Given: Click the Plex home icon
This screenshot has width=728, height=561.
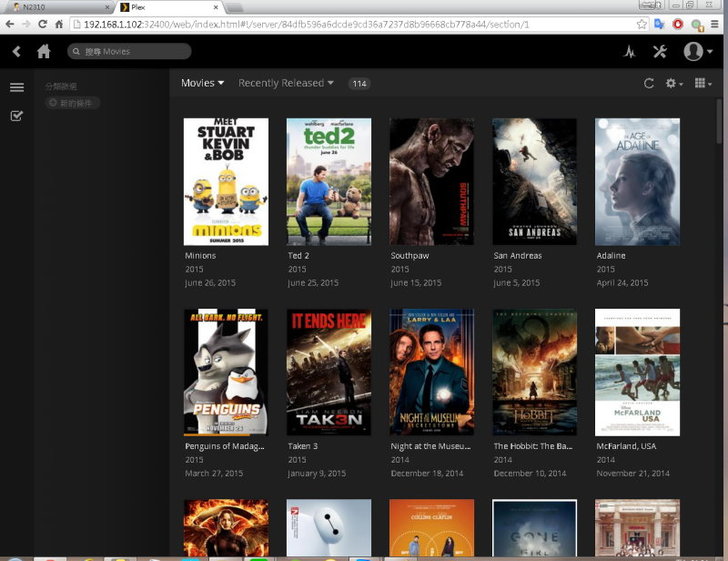Looking at the screenshot, I should tap(44, 51).
